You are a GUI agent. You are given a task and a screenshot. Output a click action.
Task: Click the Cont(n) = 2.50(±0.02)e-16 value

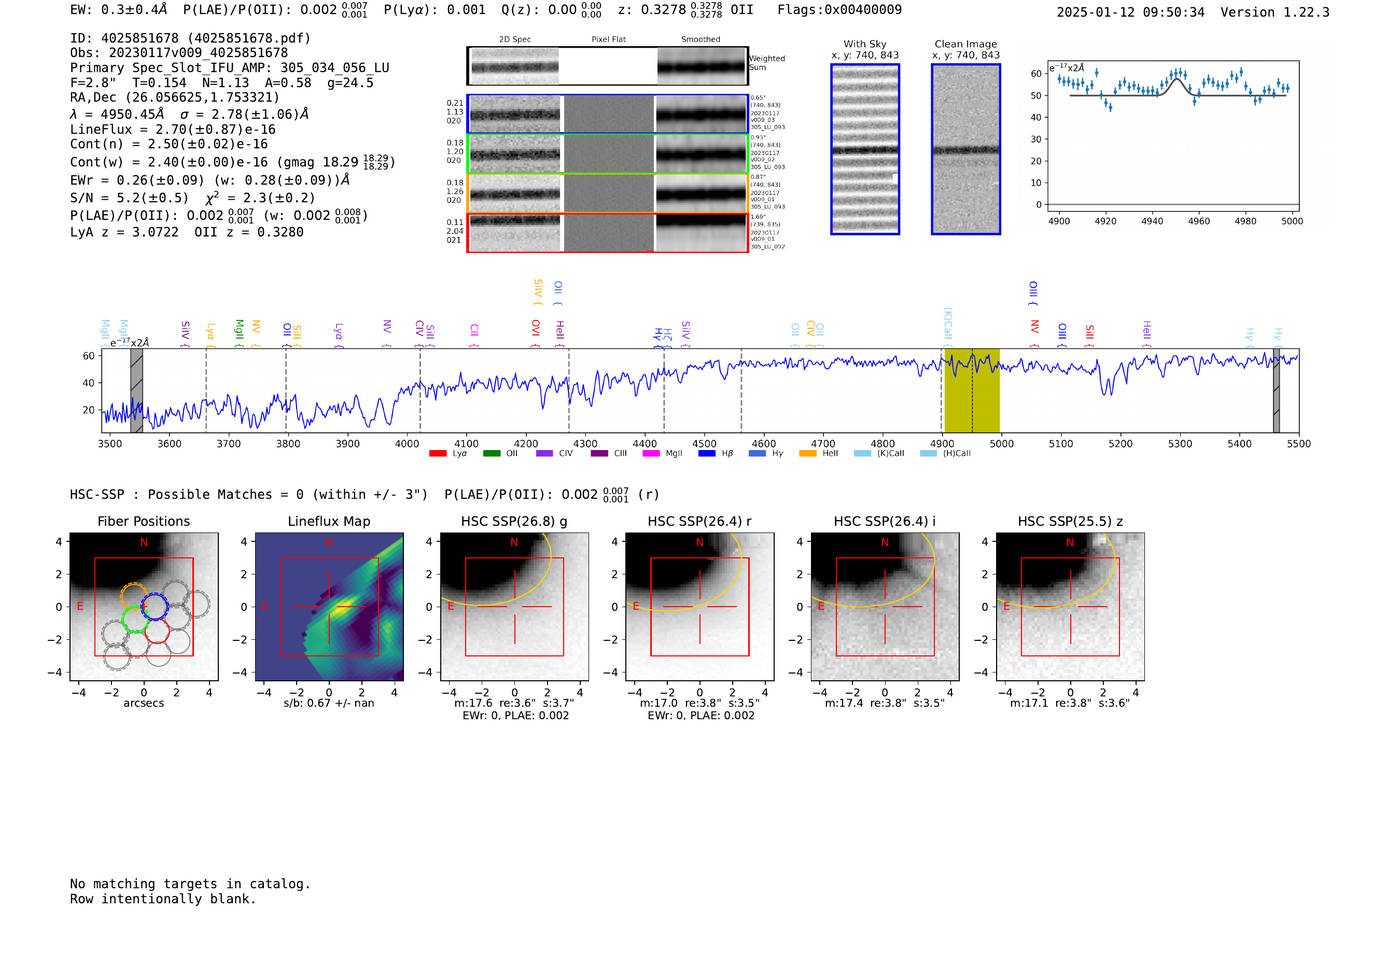pyautogui.click(x=169, y=144)
